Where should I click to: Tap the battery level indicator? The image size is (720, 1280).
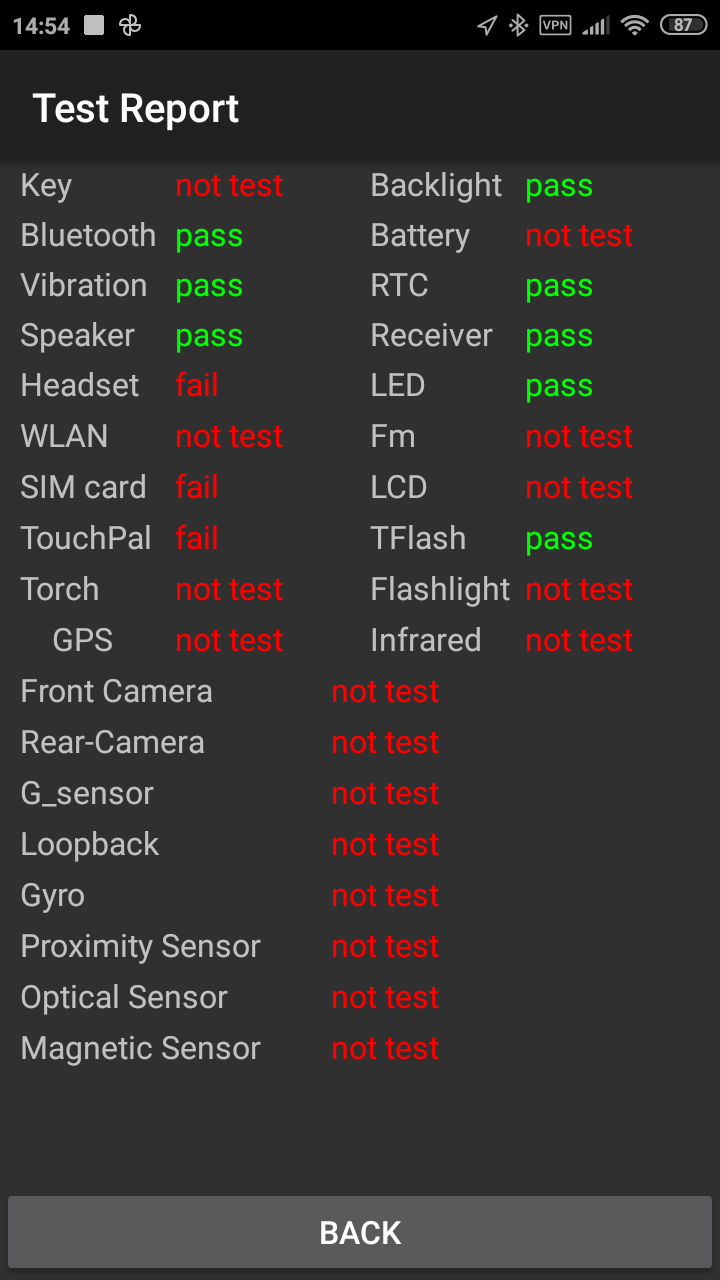point(683,26)
